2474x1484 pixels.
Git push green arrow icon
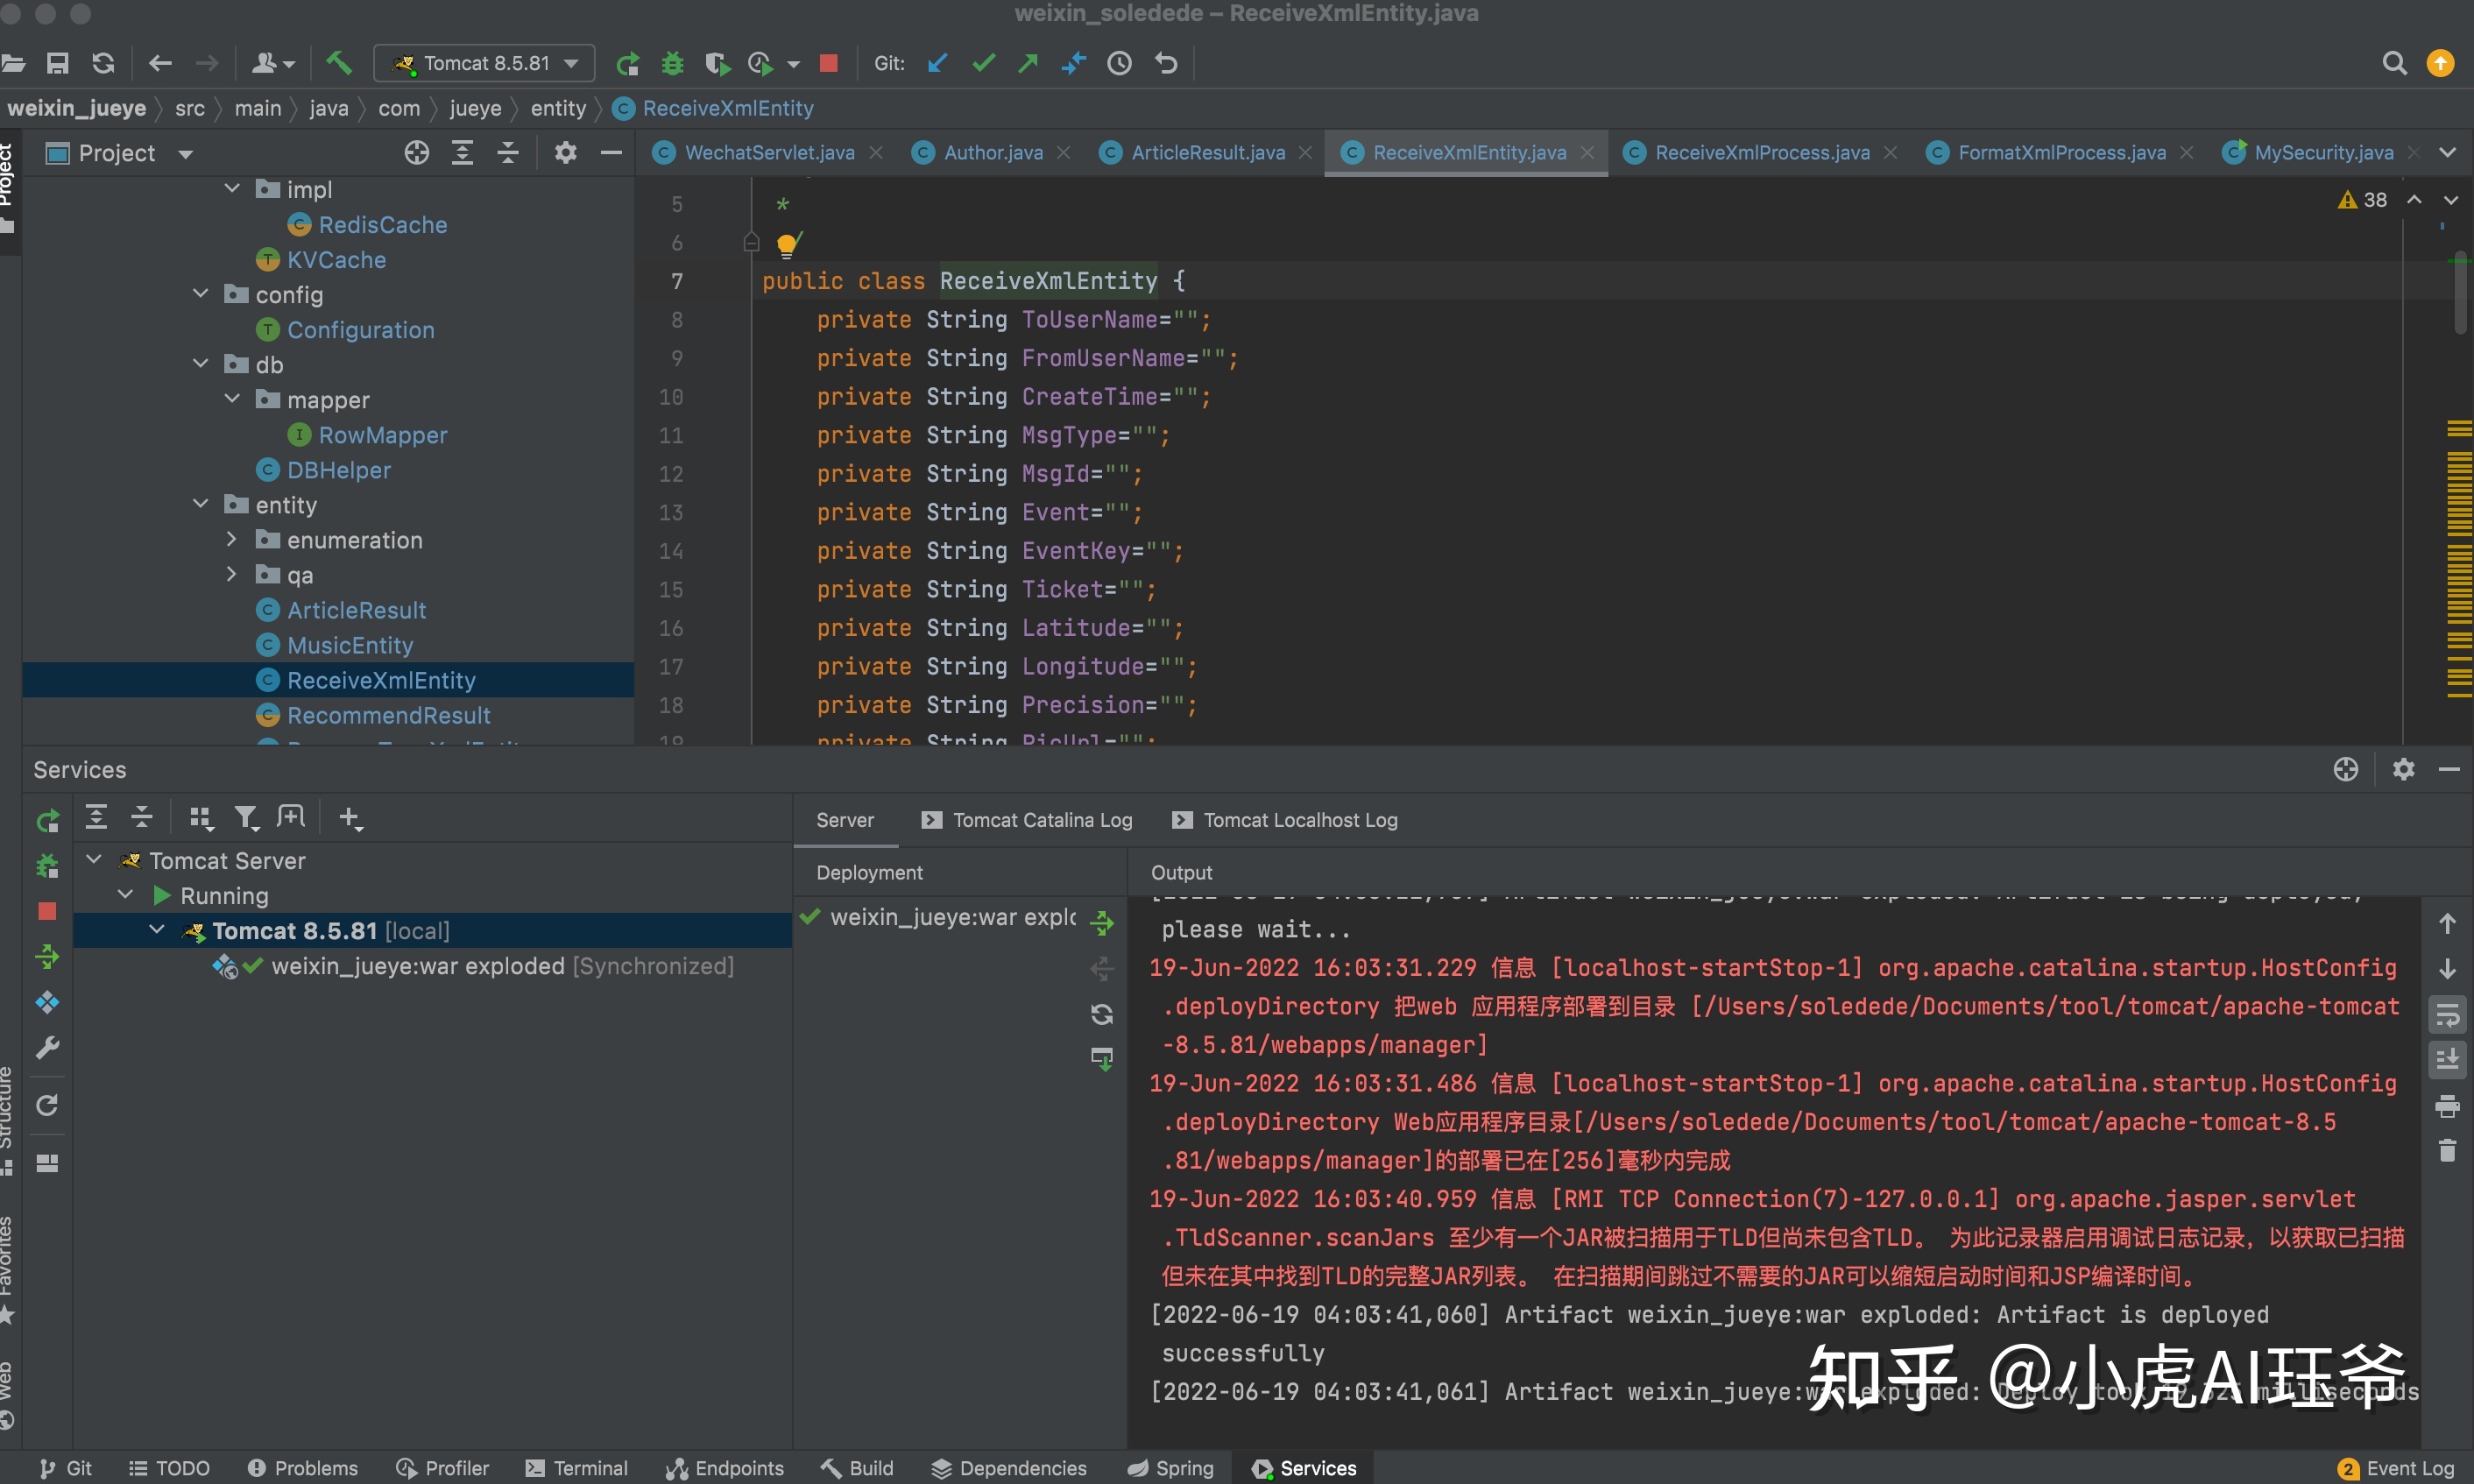[x=1028, y=63]
